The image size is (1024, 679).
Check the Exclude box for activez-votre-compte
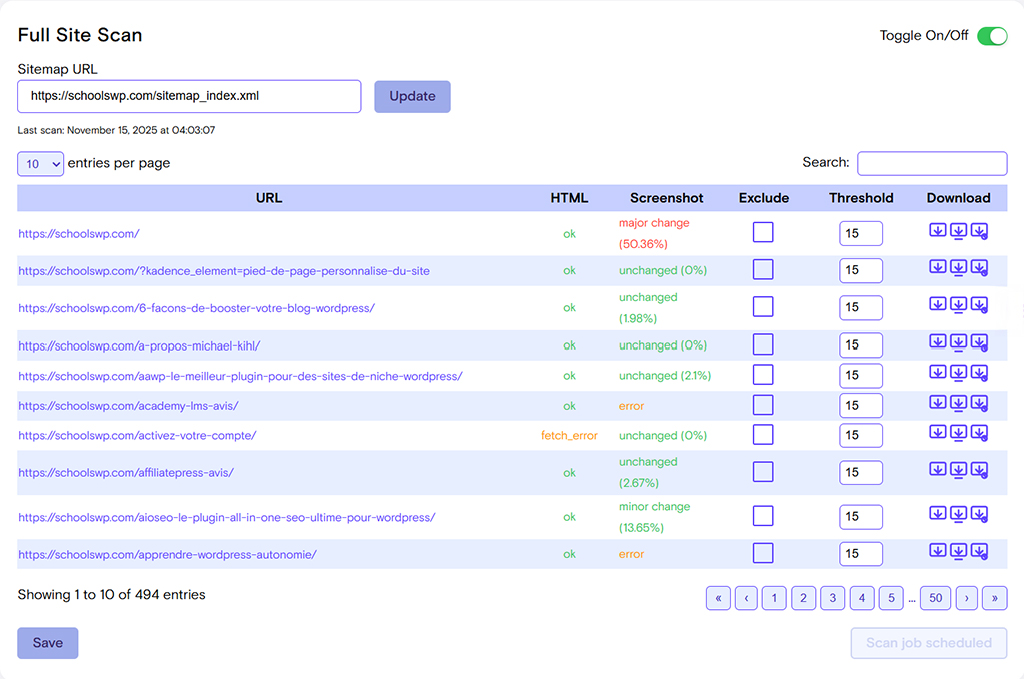pyautogui.click(x=763, y=435)
